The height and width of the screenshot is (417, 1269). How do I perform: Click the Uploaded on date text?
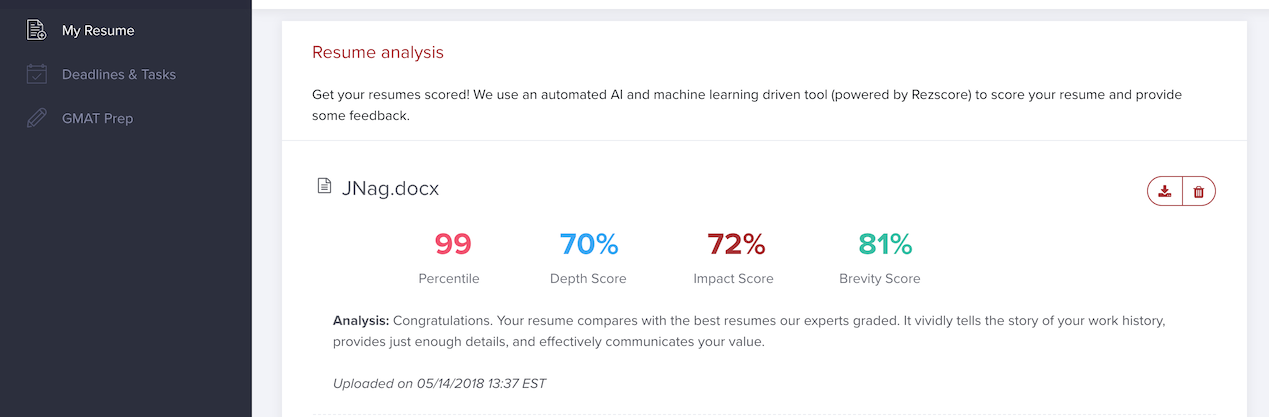pyautogui.click(x=439, y=383)
